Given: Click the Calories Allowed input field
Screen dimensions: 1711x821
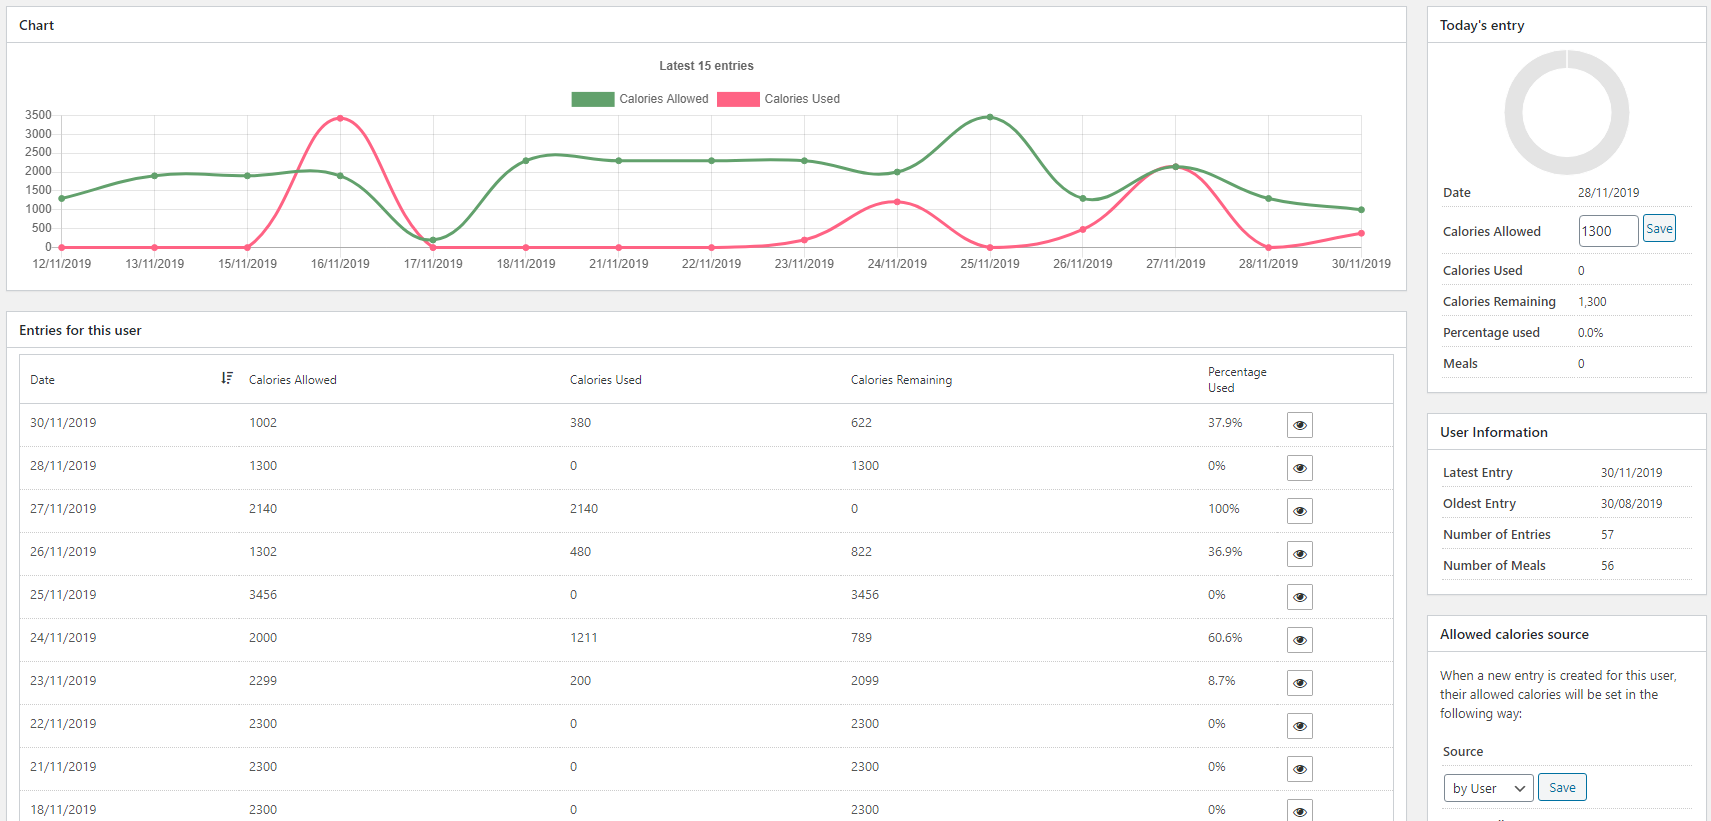Looking at the screenshot, I should [x=1608, y=231].
